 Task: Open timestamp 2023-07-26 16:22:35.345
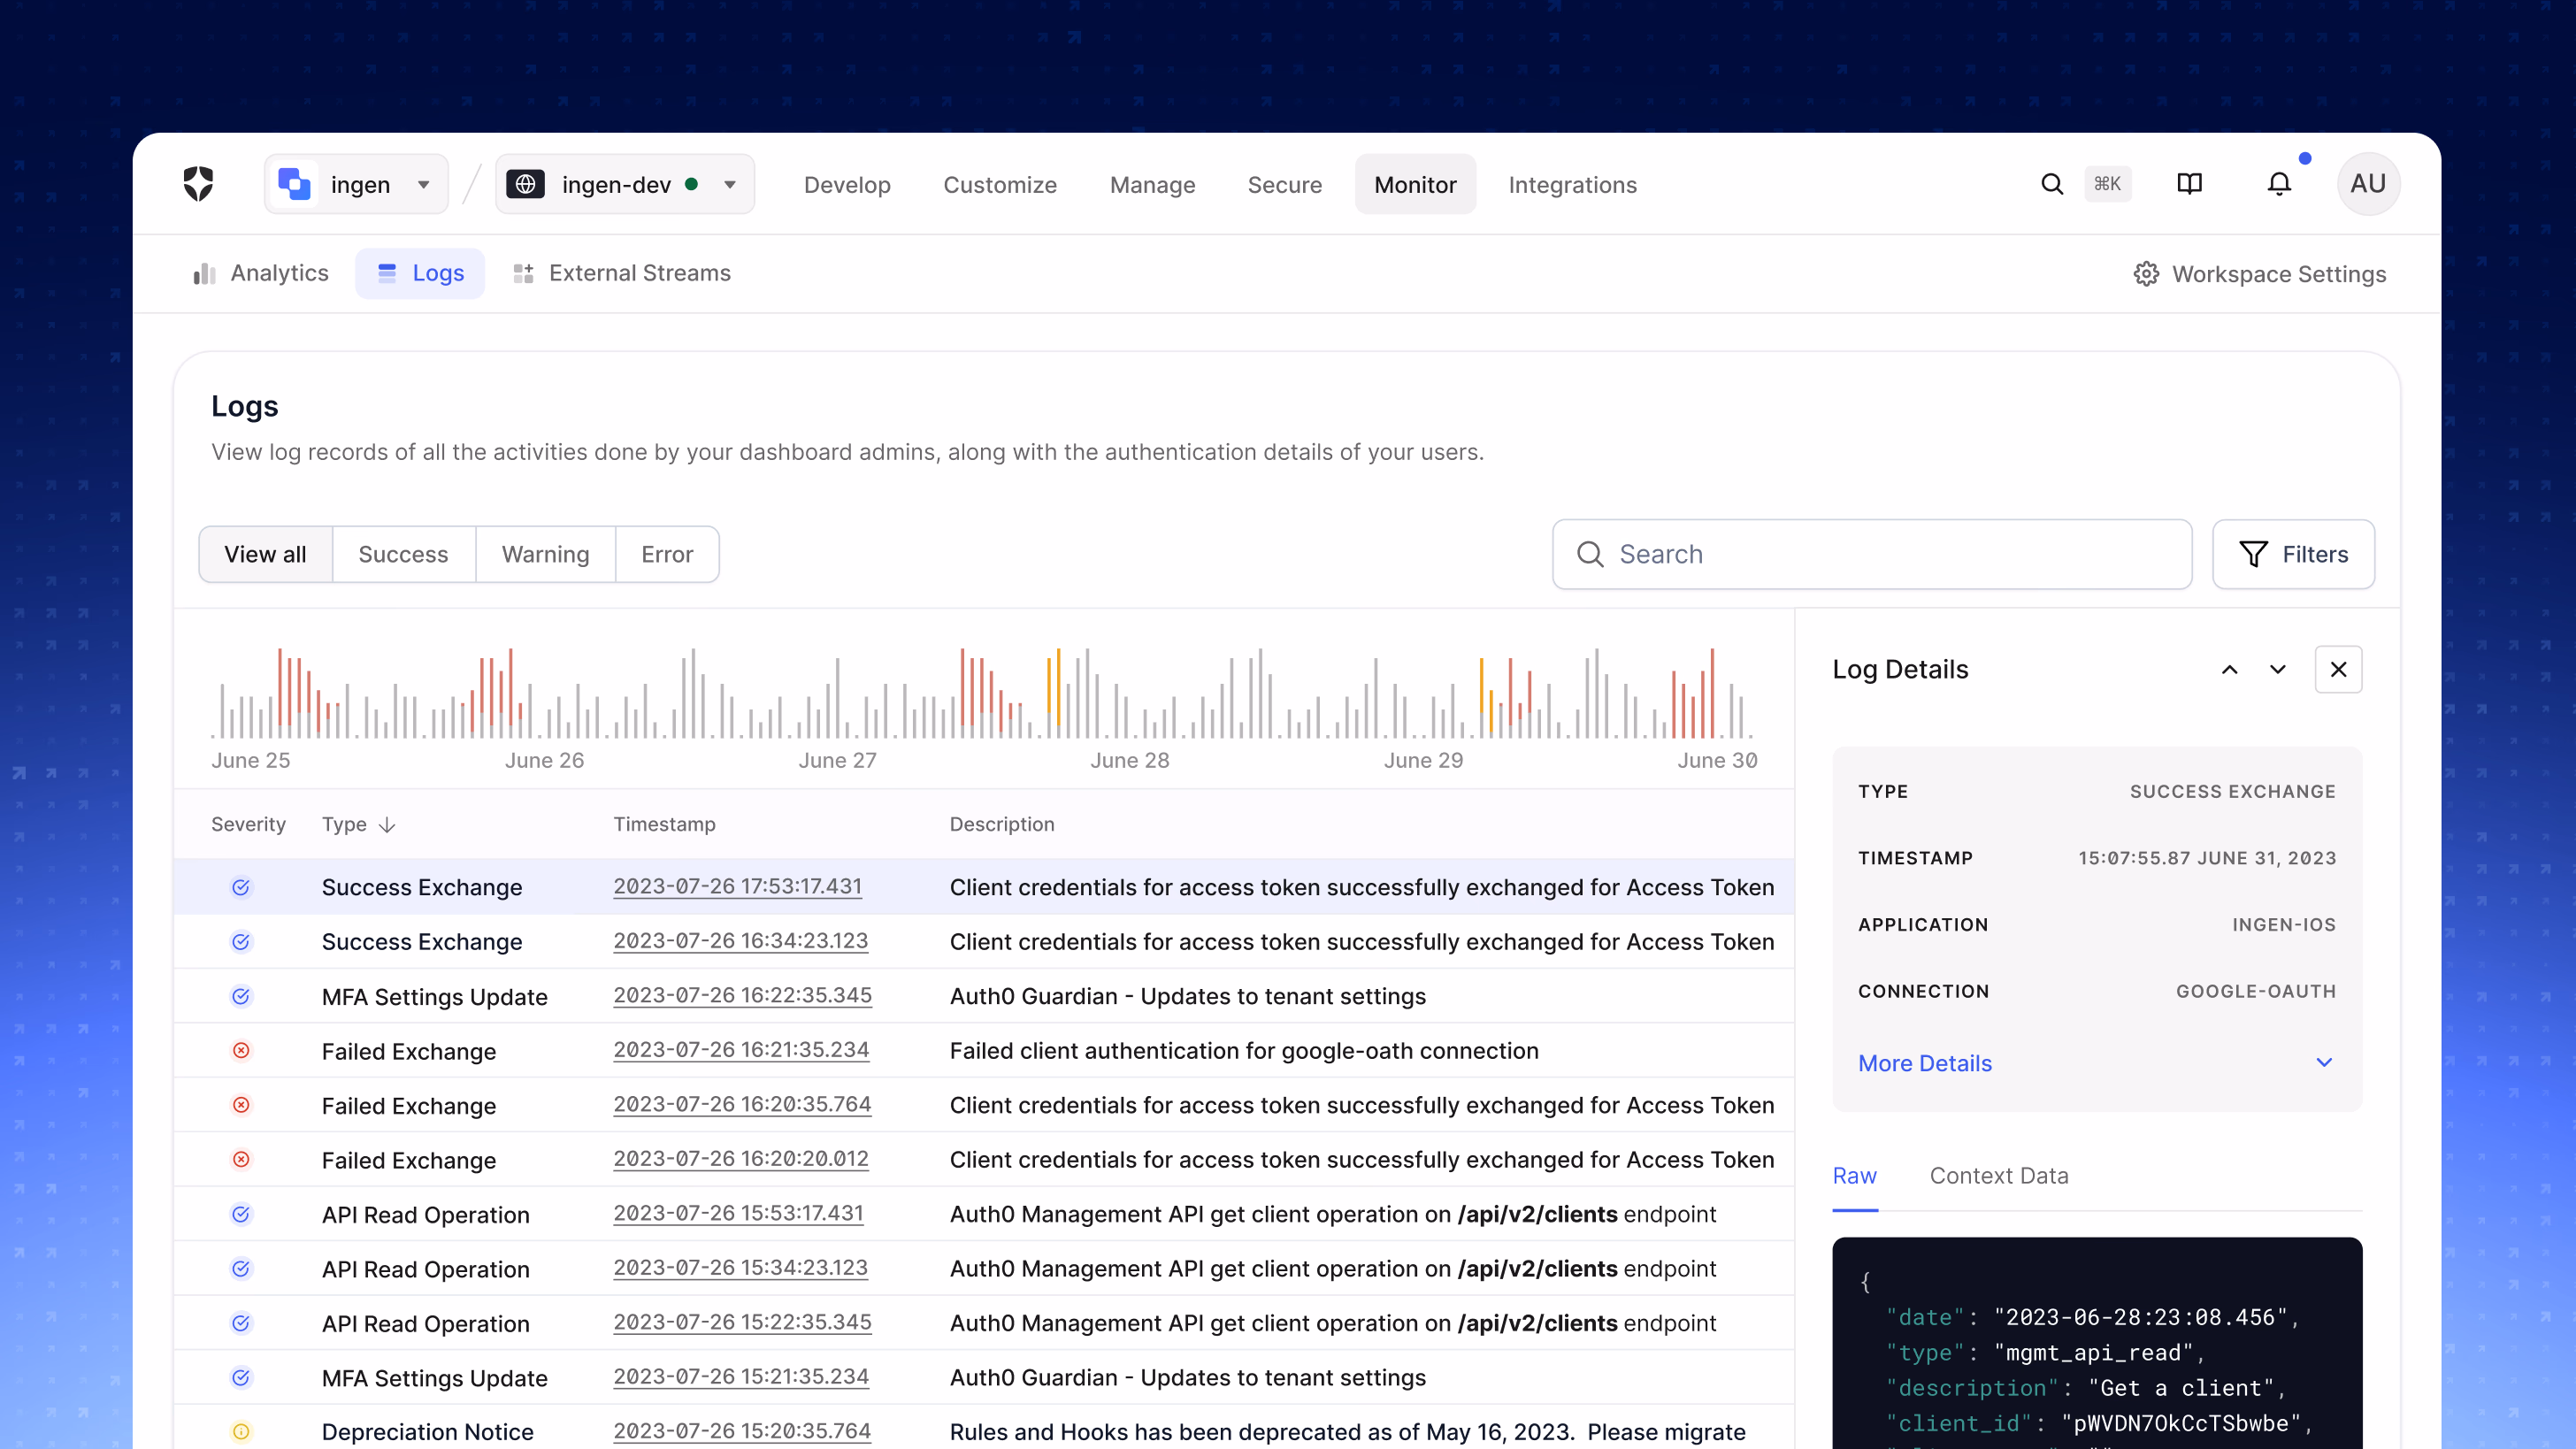742,995
